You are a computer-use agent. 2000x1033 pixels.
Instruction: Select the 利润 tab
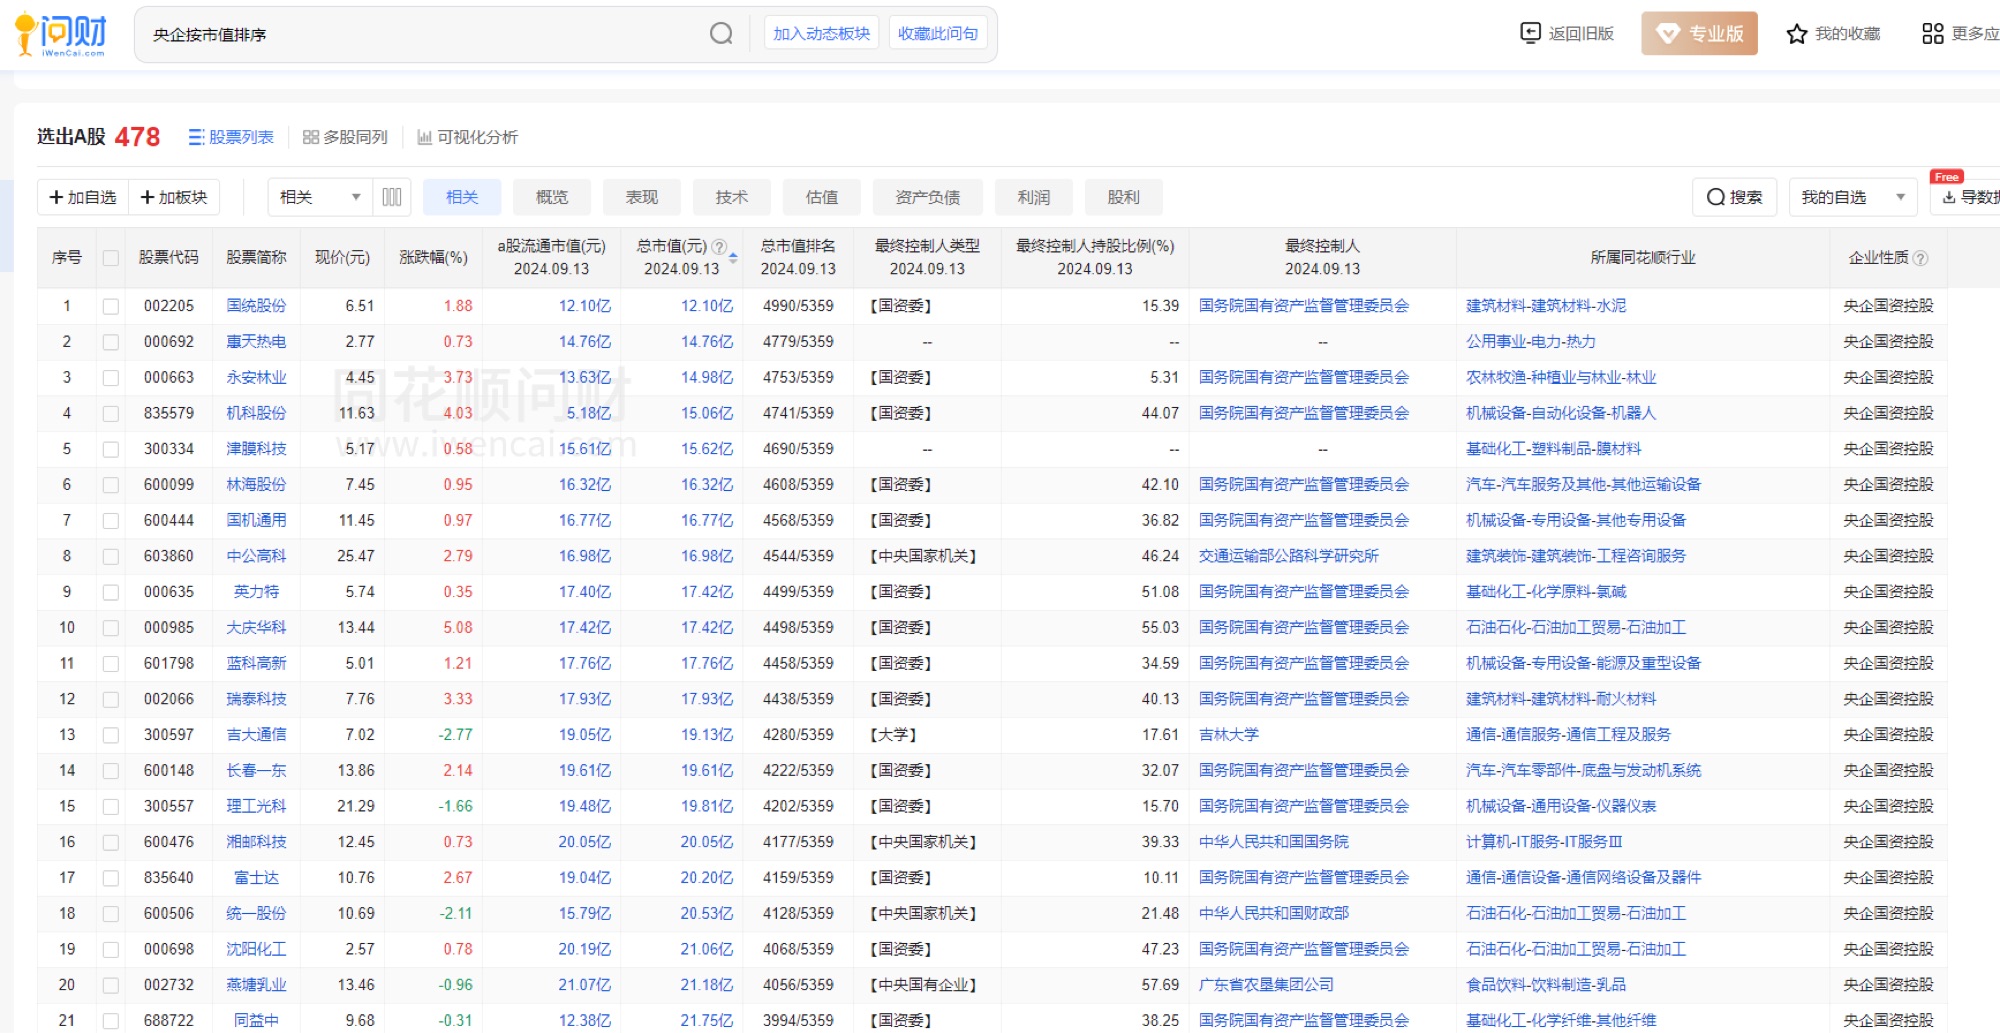1034,197
